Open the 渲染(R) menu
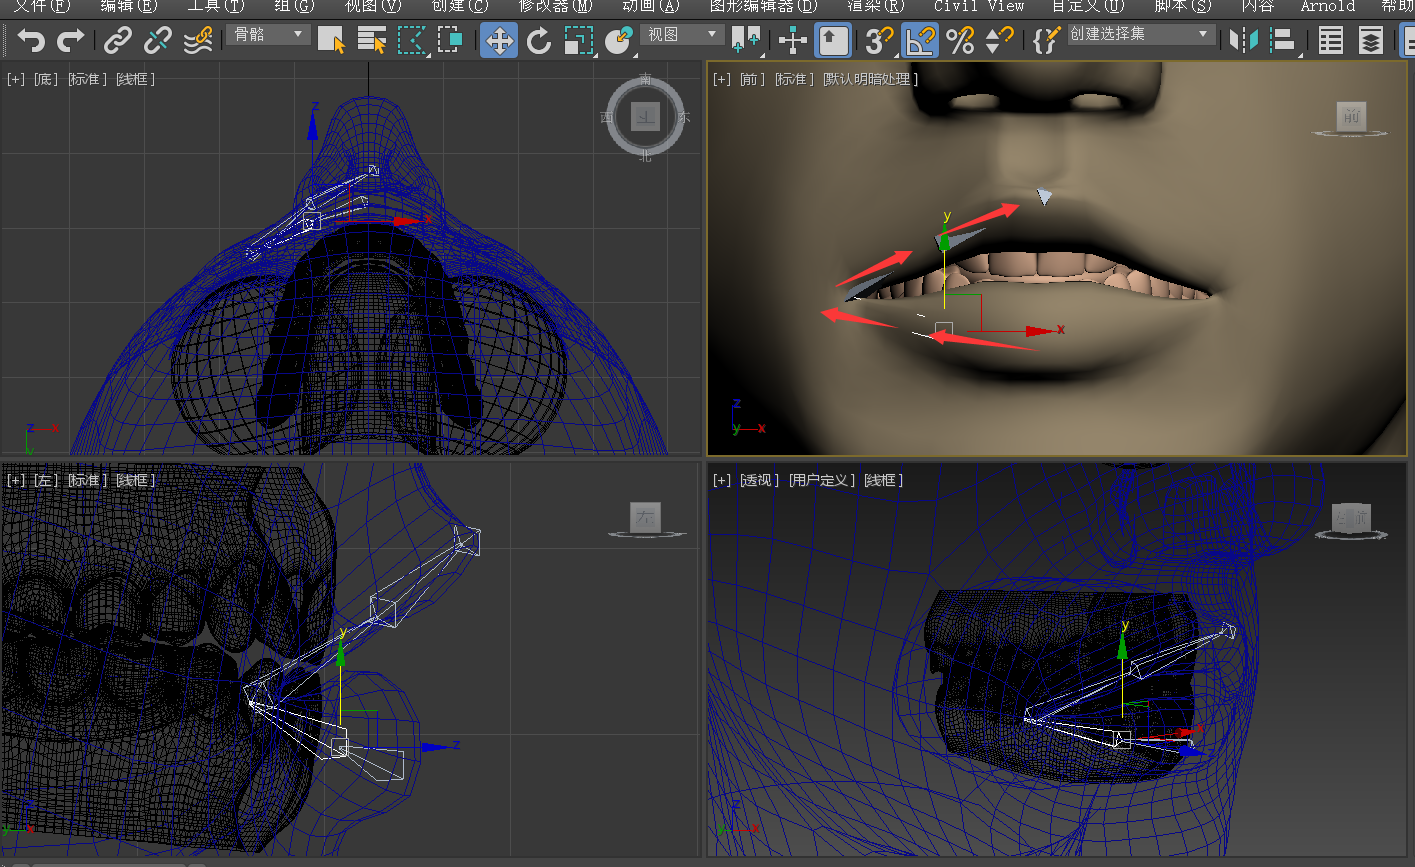This screenshot has height=867, width=1415. coord(875,6)
